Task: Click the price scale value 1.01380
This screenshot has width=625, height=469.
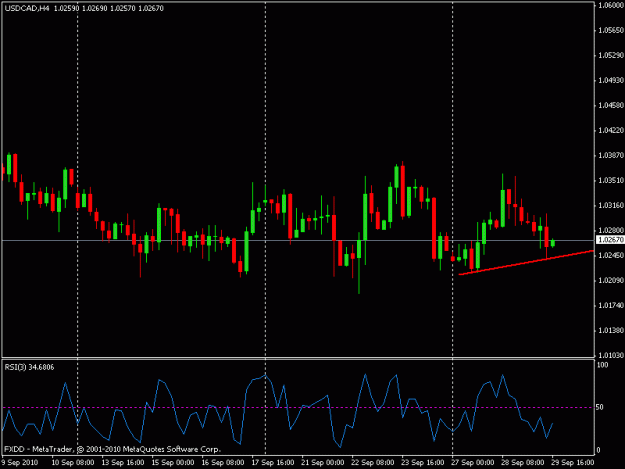Action: click(611, 330)
